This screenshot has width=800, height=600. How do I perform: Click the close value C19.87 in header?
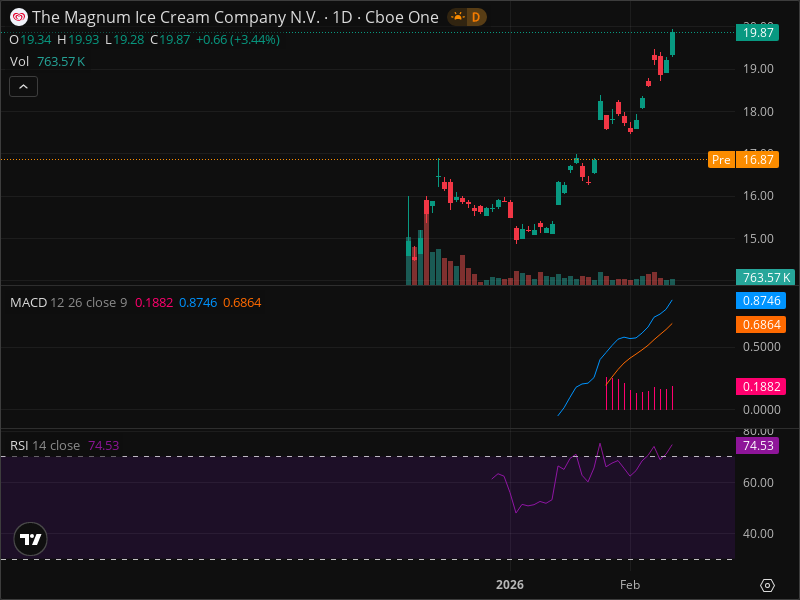(170, 40)
